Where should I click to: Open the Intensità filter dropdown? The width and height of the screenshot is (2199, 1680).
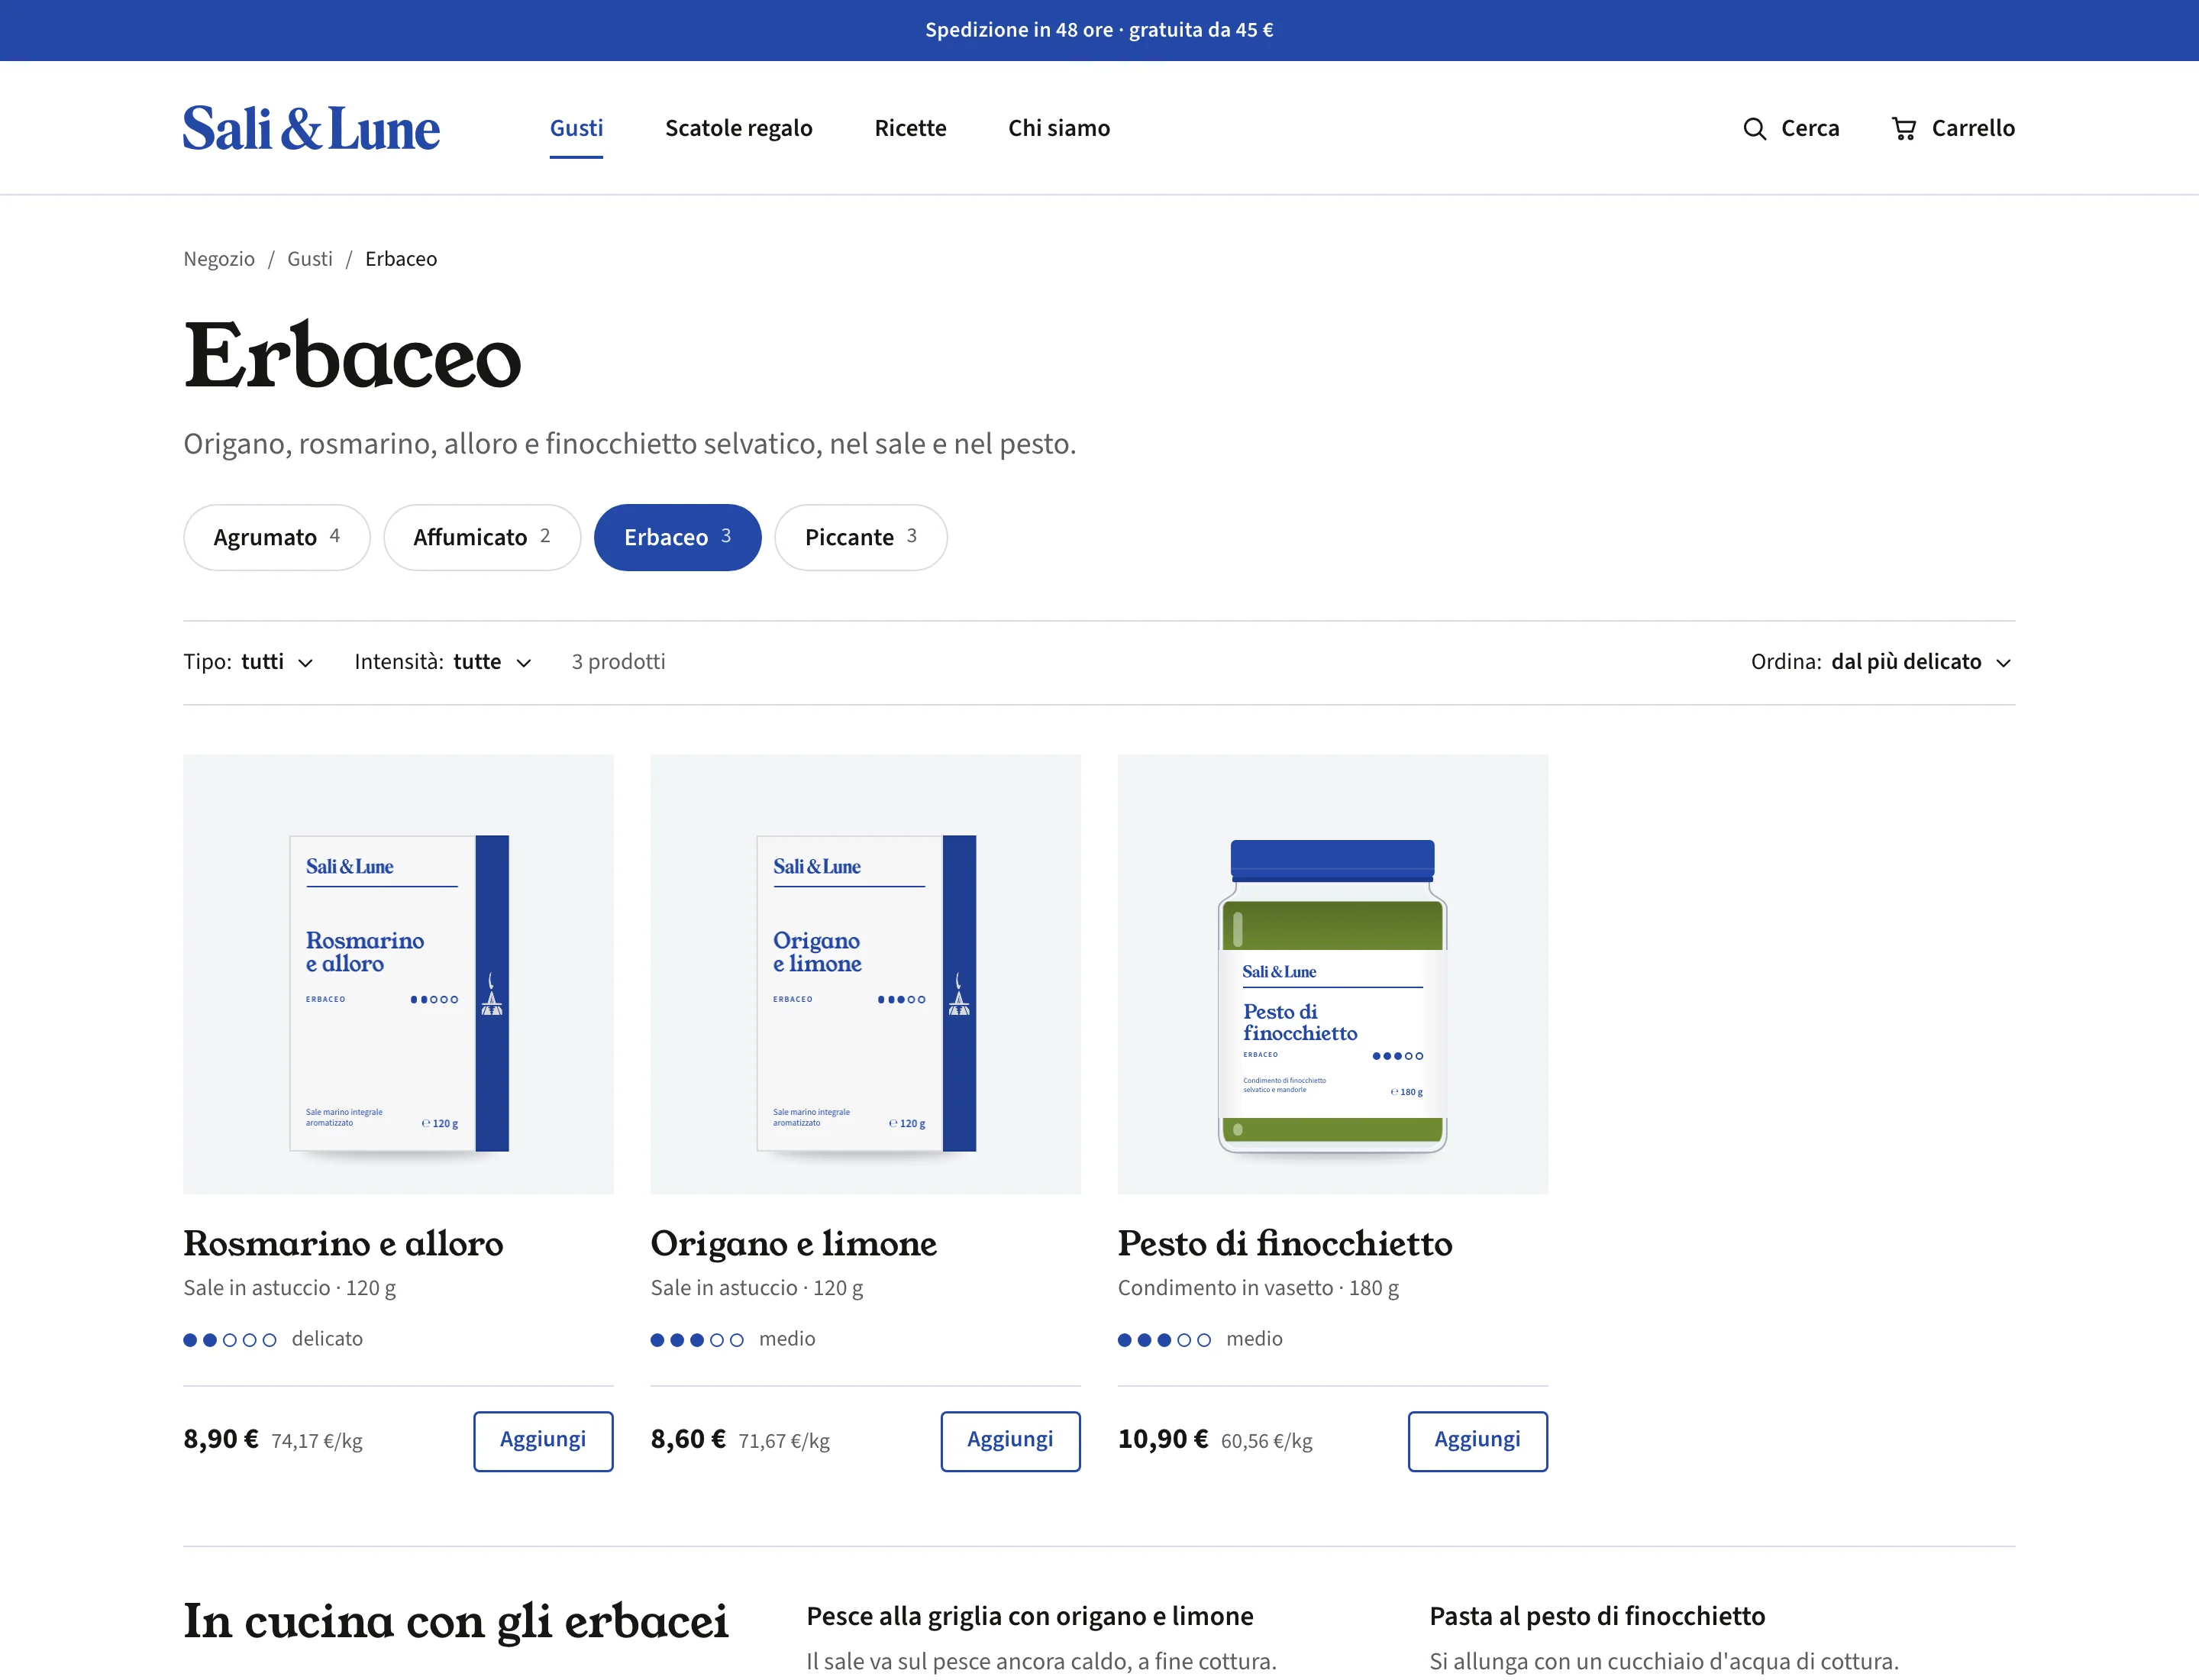(x=443, y=662)
